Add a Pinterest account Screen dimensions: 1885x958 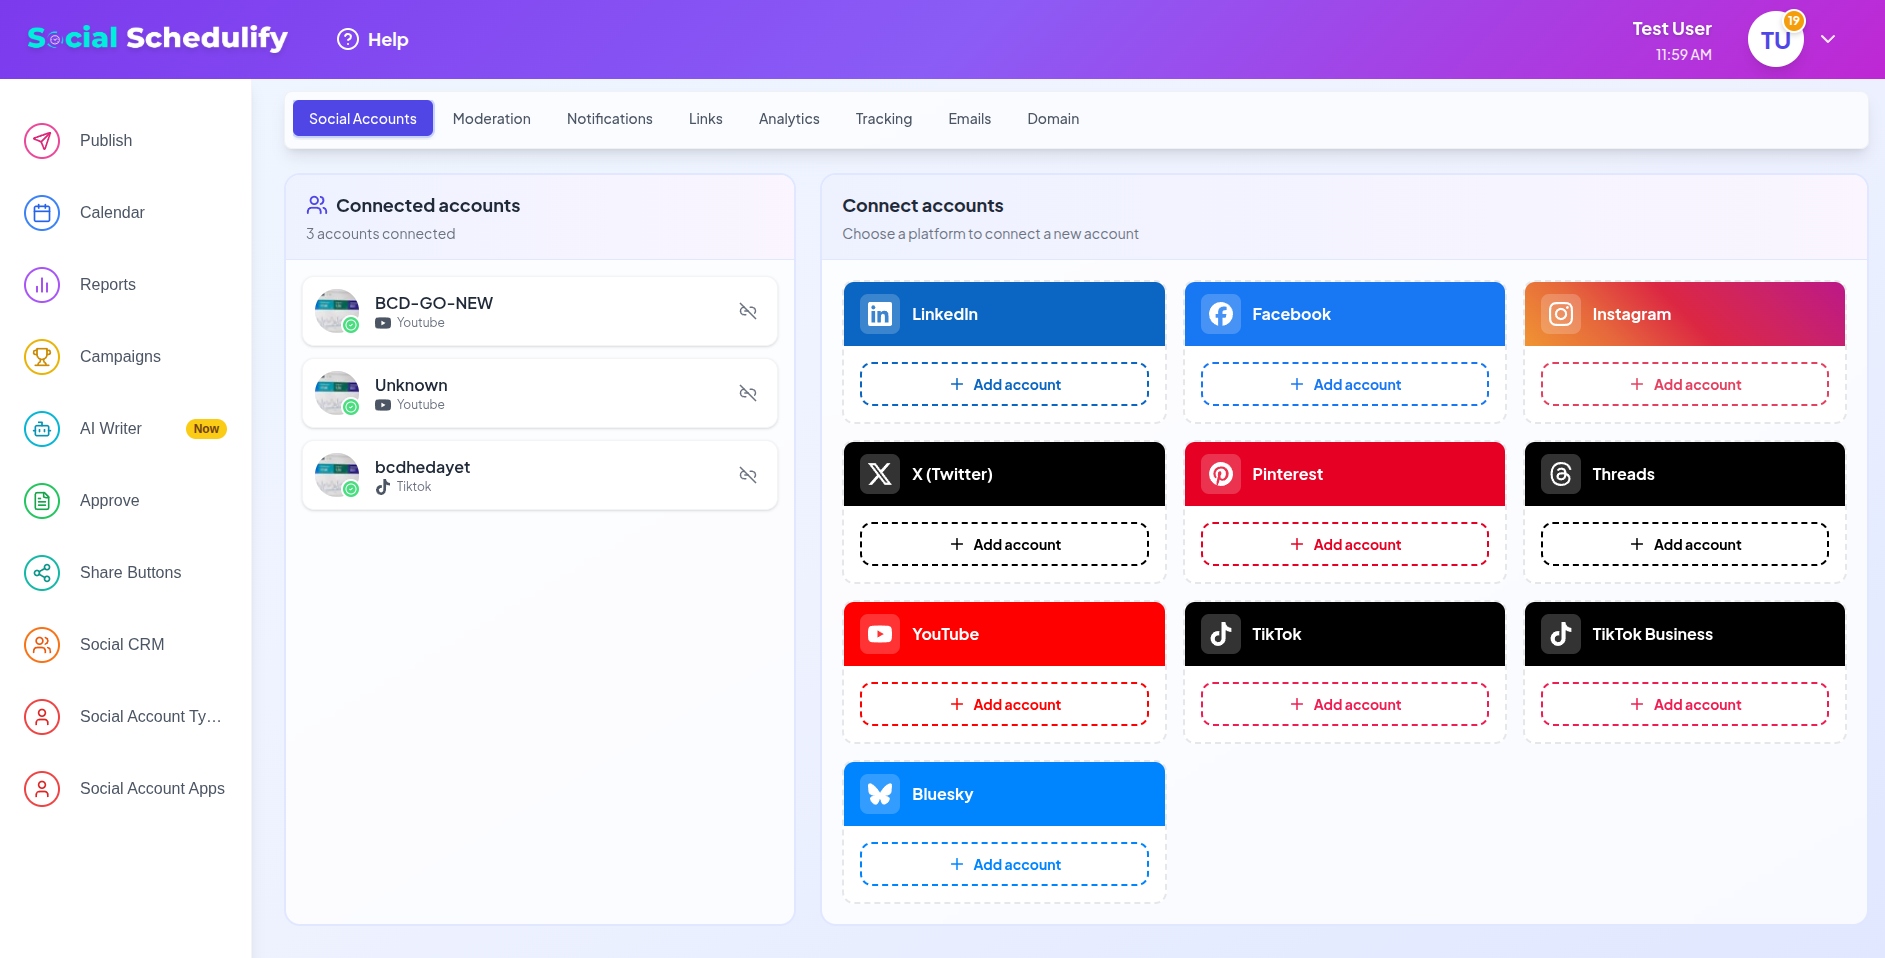pyautogui.click(x=1344, y=544)
